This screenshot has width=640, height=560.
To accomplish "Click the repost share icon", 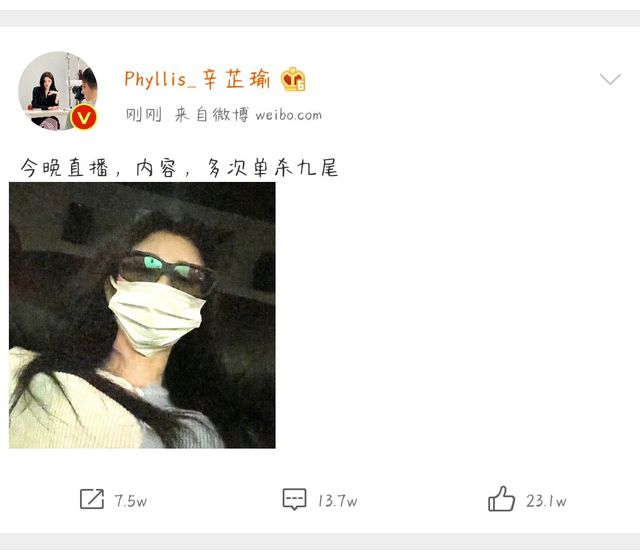I will (x=92, y=499).
